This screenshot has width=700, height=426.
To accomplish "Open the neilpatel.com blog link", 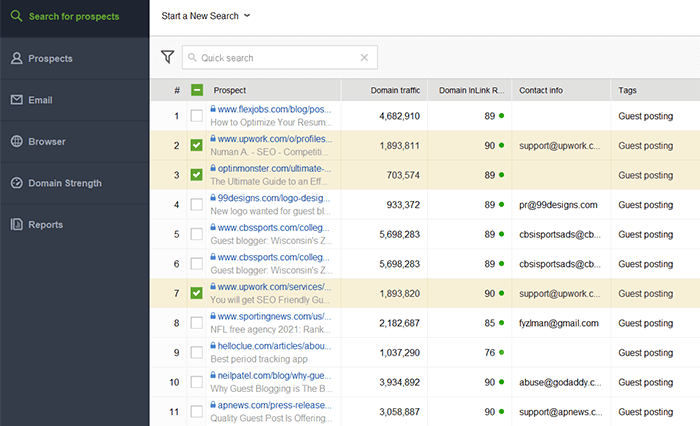I will pos(274,374).
